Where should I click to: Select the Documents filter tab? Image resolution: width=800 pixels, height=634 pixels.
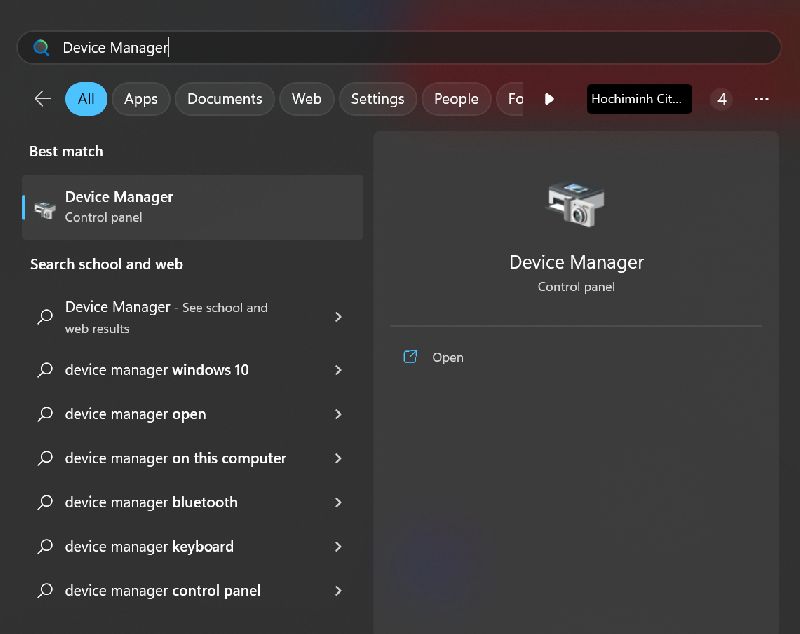coord(224,99)
